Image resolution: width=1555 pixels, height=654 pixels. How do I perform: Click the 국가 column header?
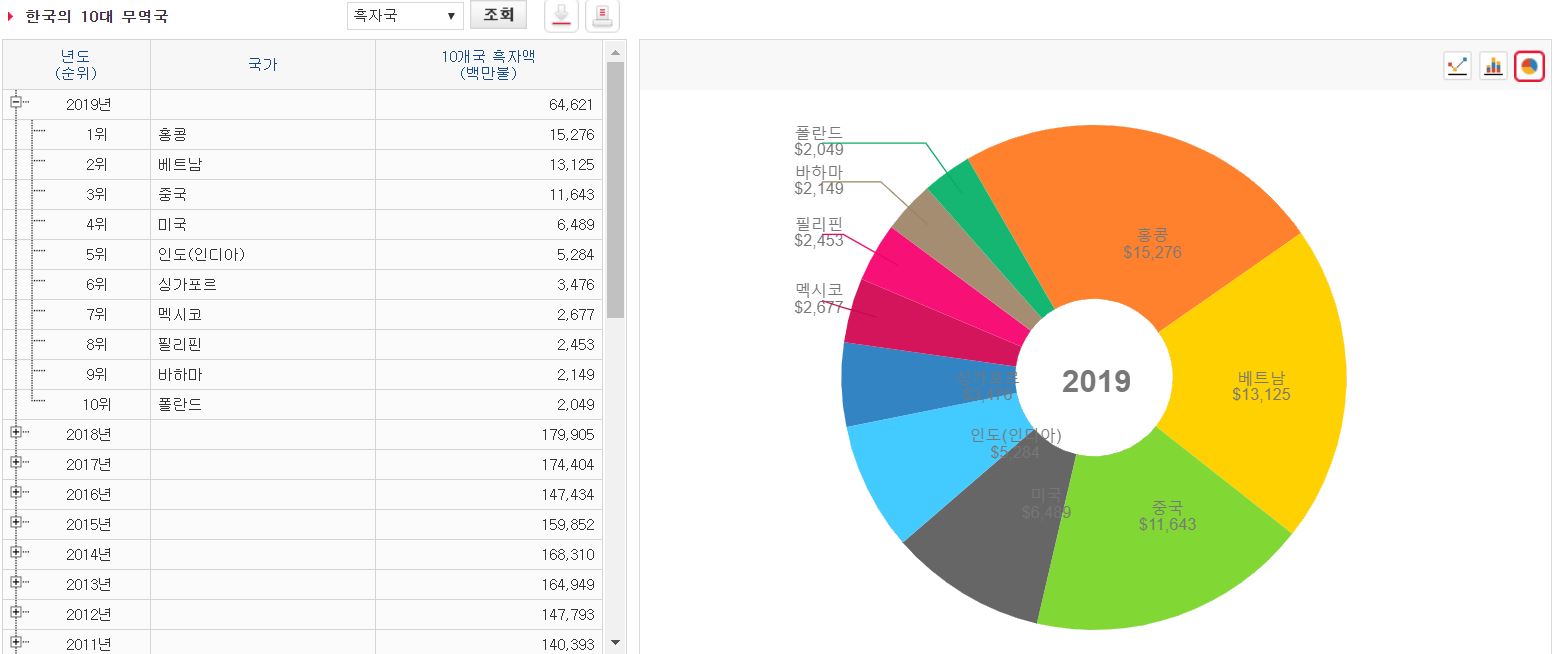pyautogui.click(x=262, y=65)
